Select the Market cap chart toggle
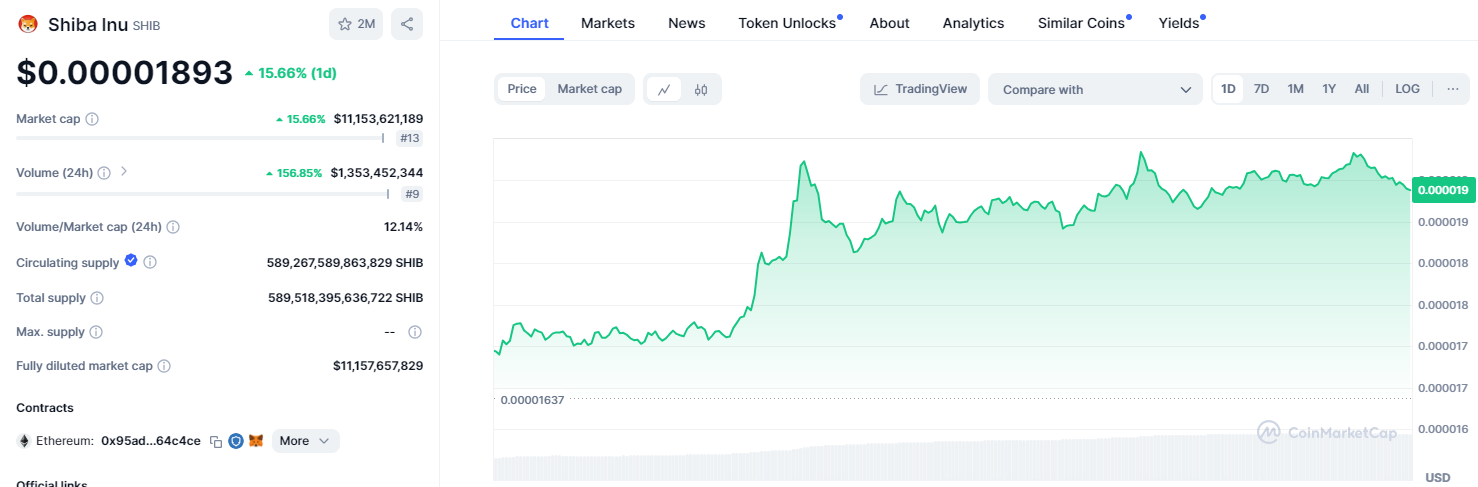The image size is (1478, 487). pos(590,89)
